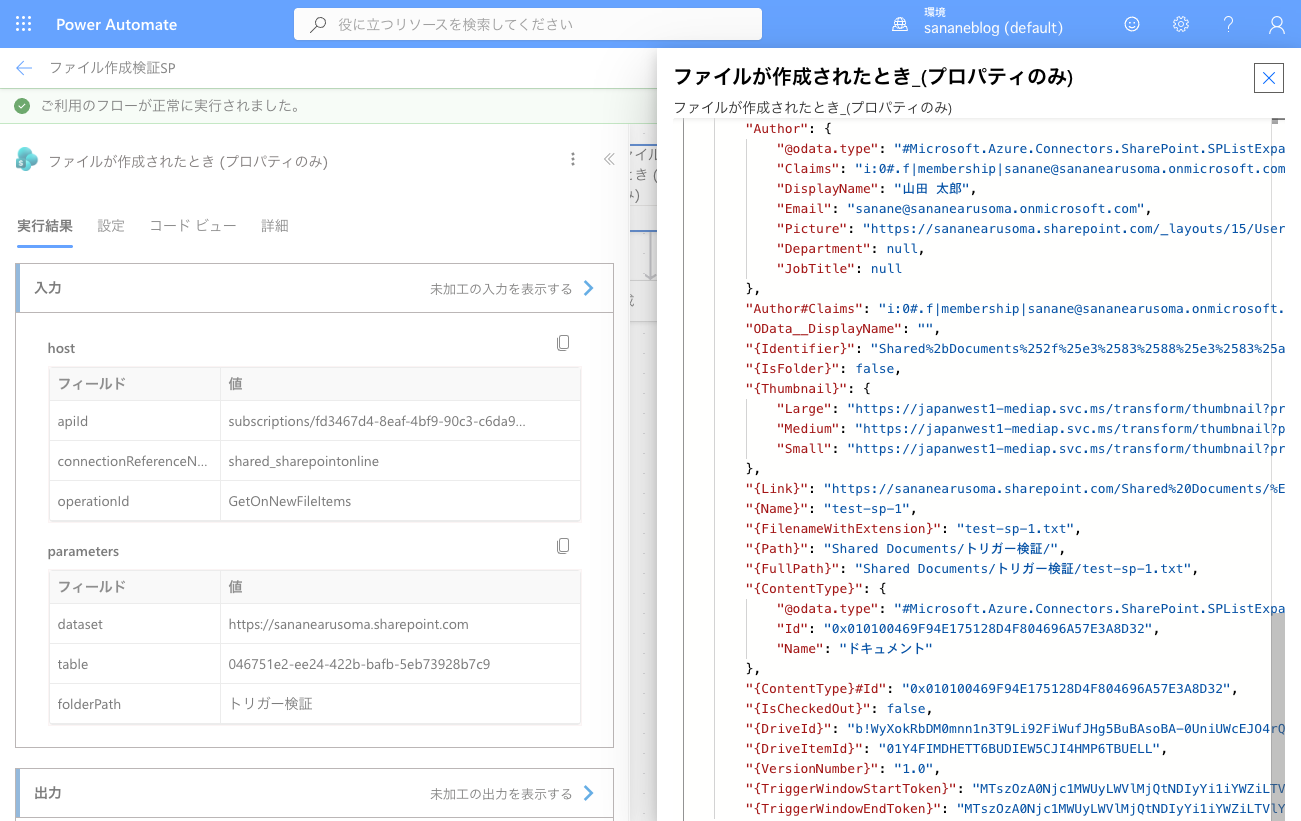Collapse the left panel with double chevron

click(x=608, y=159)
